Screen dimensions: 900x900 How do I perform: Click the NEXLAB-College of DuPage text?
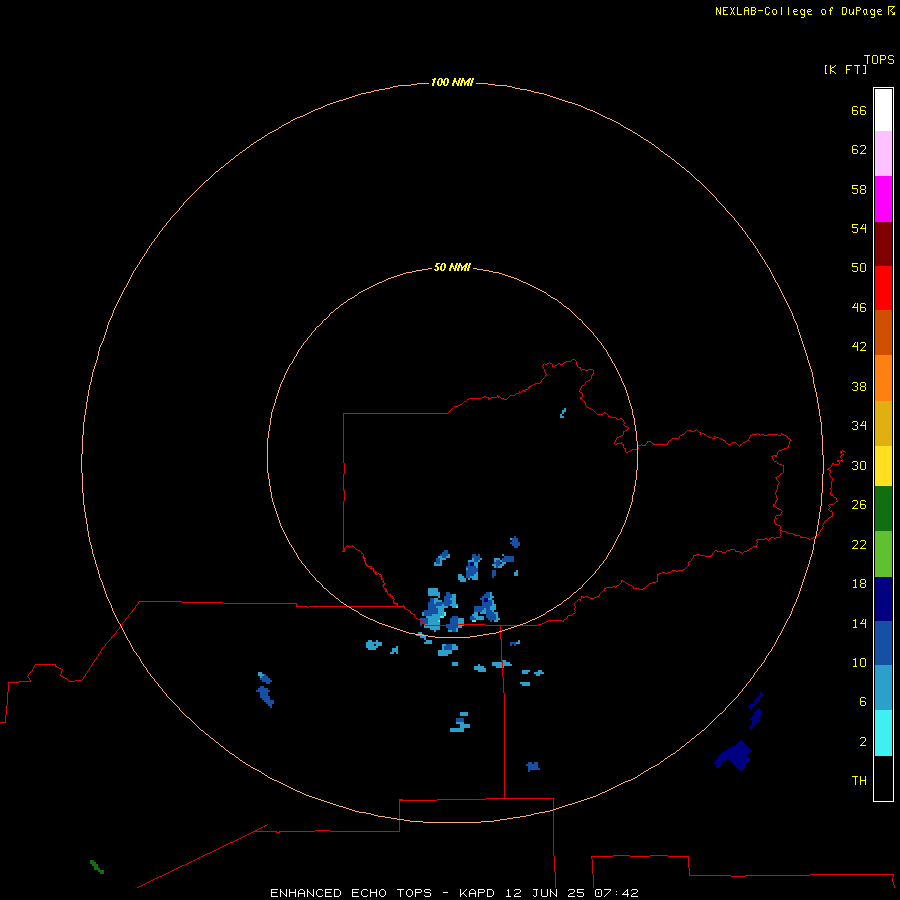pyautogui.click(x=798, y=11)
